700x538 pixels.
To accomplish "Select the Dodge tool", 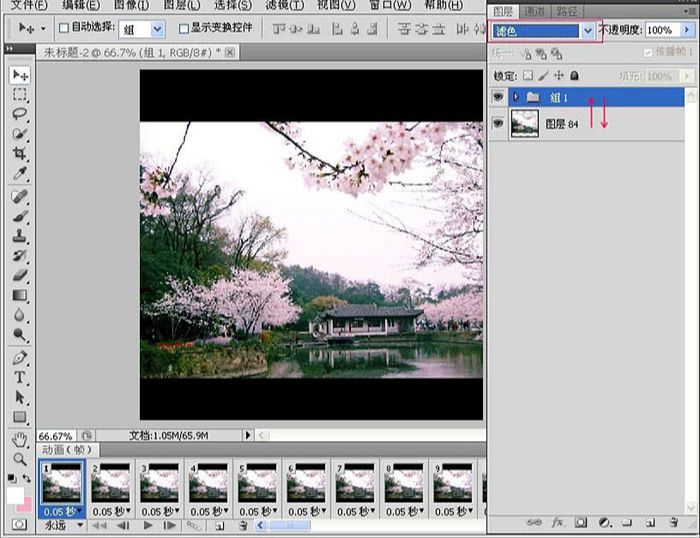I will (x=20, y=335).
